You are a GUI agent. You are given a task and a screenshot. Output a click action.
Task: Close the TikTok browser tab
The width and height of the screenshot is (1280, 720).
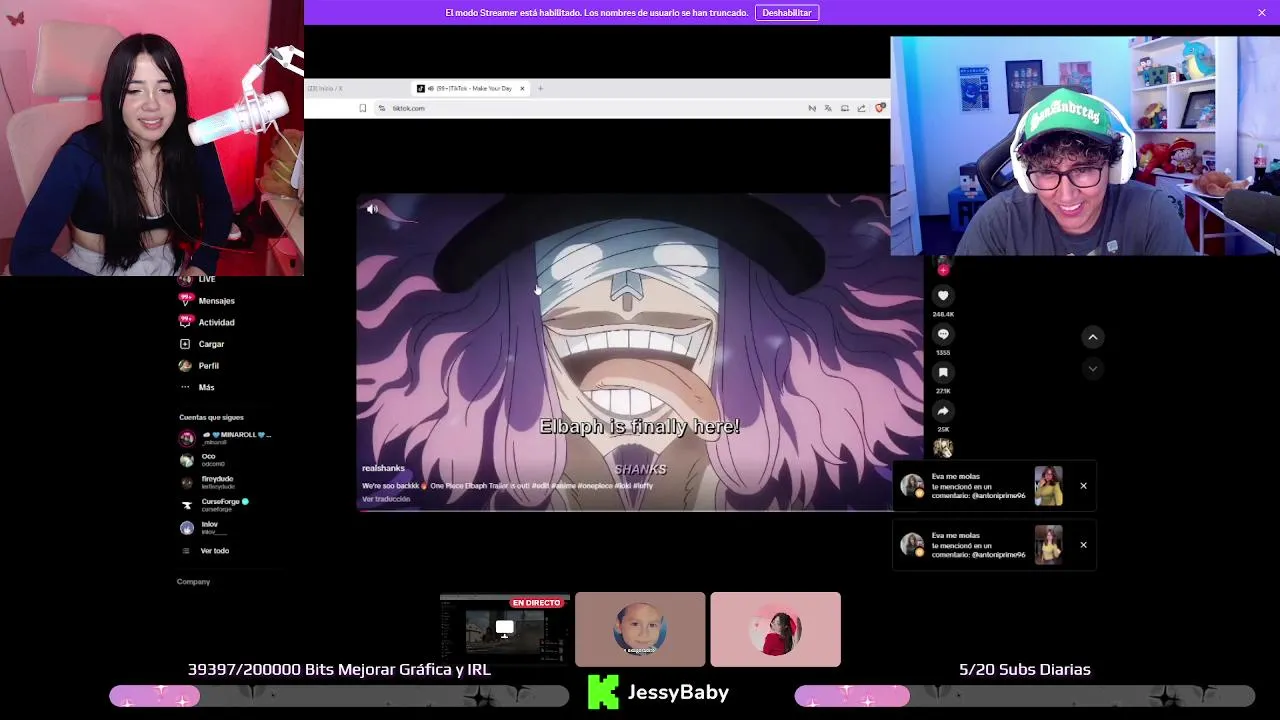point(522,88)
